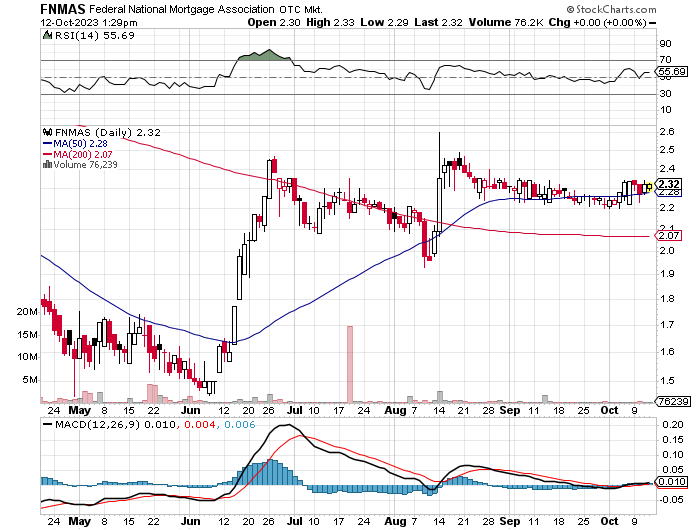Click the MA(200) 2.07 legend label
700x530 pixels.
click(x=77, y=154)
